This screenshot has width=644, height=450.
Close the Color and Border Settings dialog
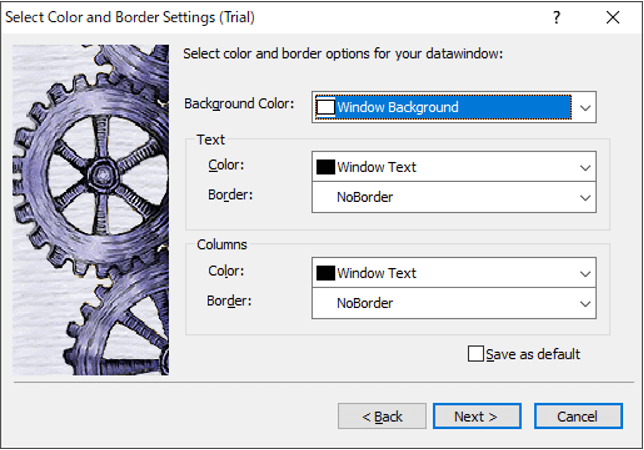tap(613, 17)
